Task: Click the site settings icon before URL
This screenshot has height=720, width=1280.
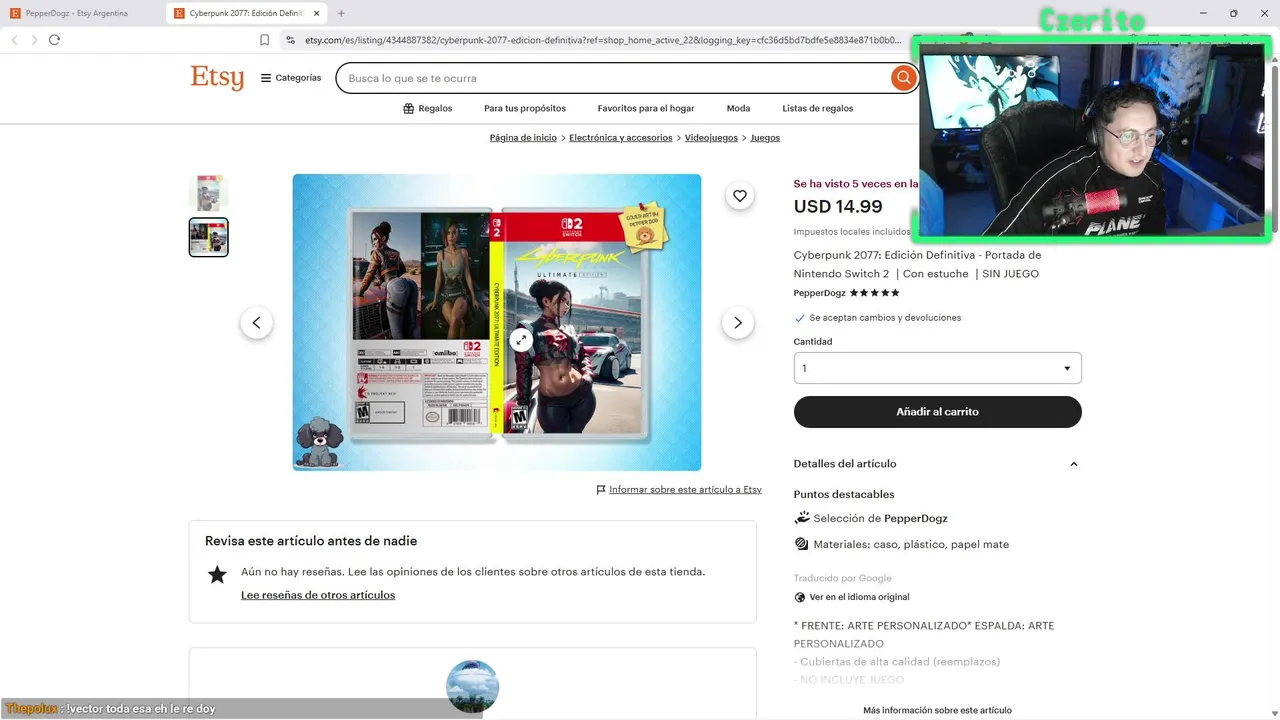Action: tap(290, 40)
